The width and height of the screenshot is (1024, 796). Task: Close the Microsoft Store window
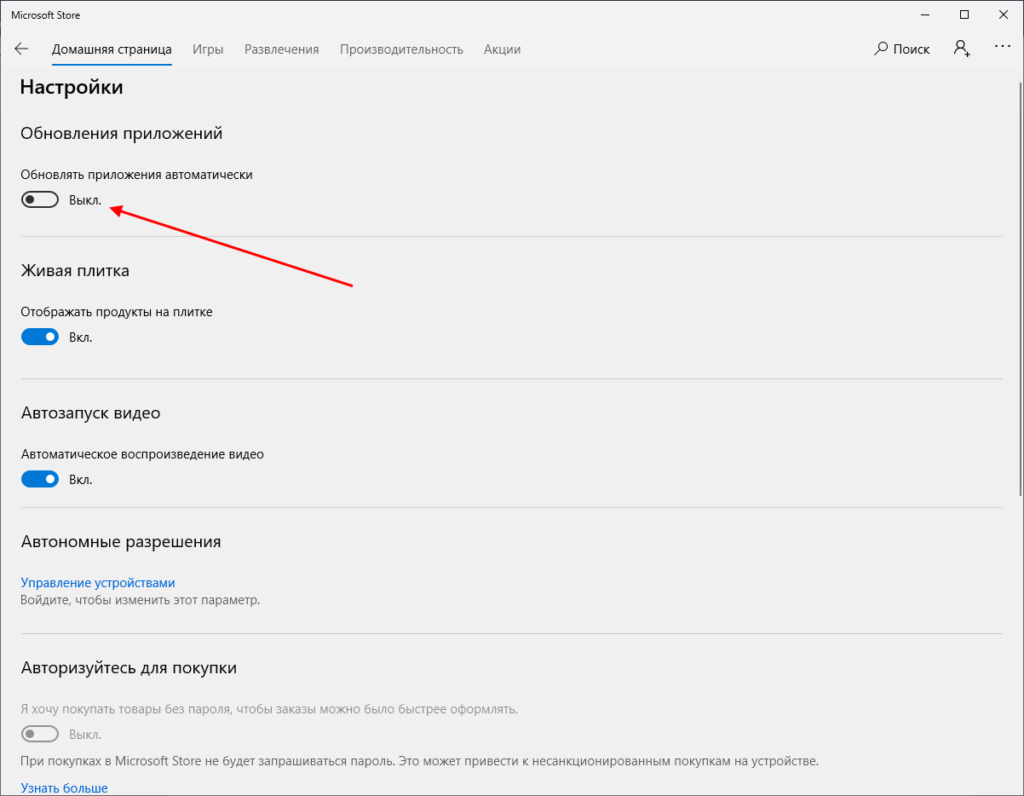[x=1003, y=14]
